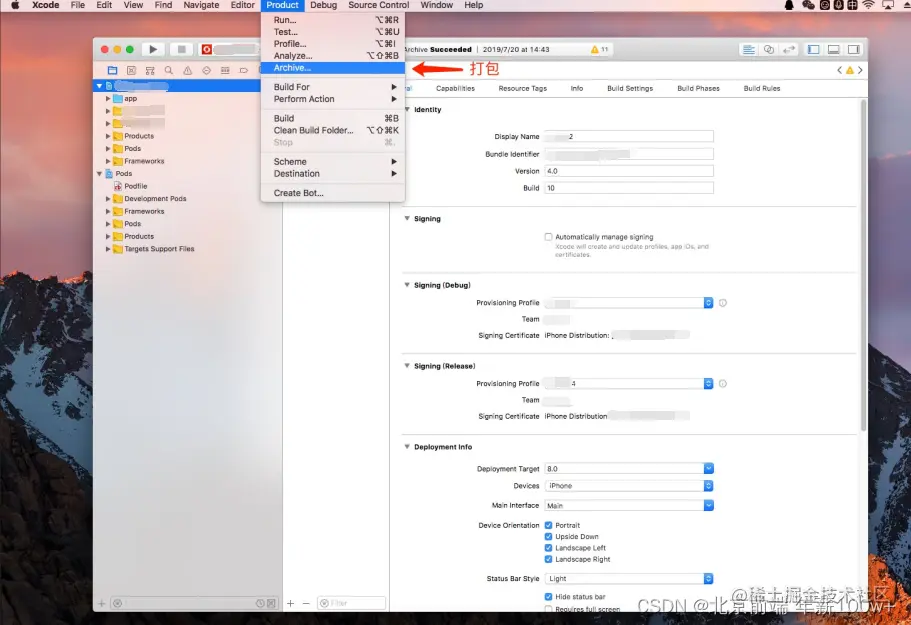Click the Run (play) button in toolbar

pos(153,49)
